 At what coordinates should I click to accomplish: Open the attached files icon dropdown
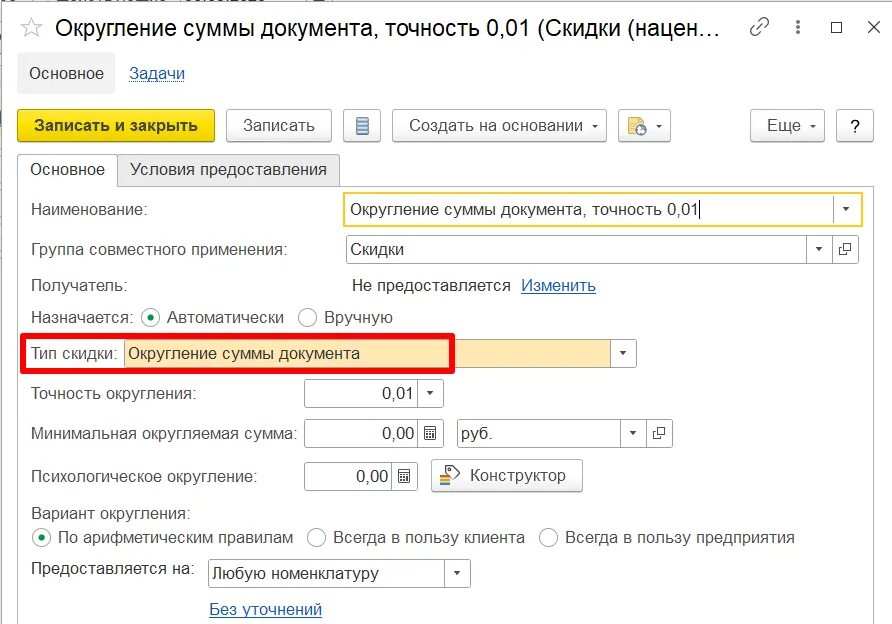(x=644, y=126)
